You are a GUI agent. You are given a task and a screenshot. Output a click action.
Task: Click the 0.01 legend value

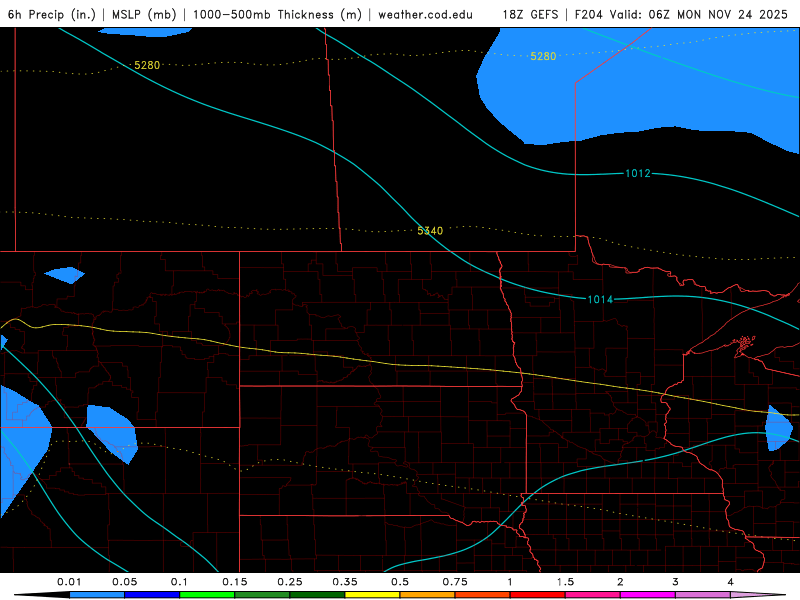pos(69,582)
